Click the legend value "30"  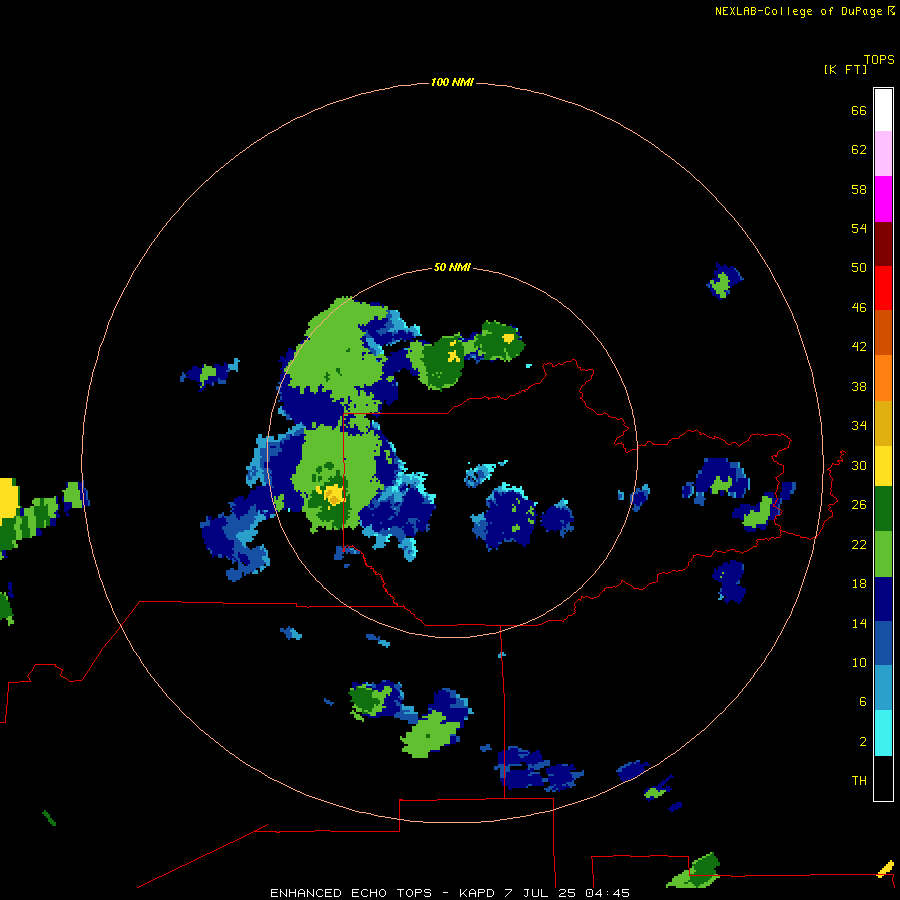click(859, 465)
